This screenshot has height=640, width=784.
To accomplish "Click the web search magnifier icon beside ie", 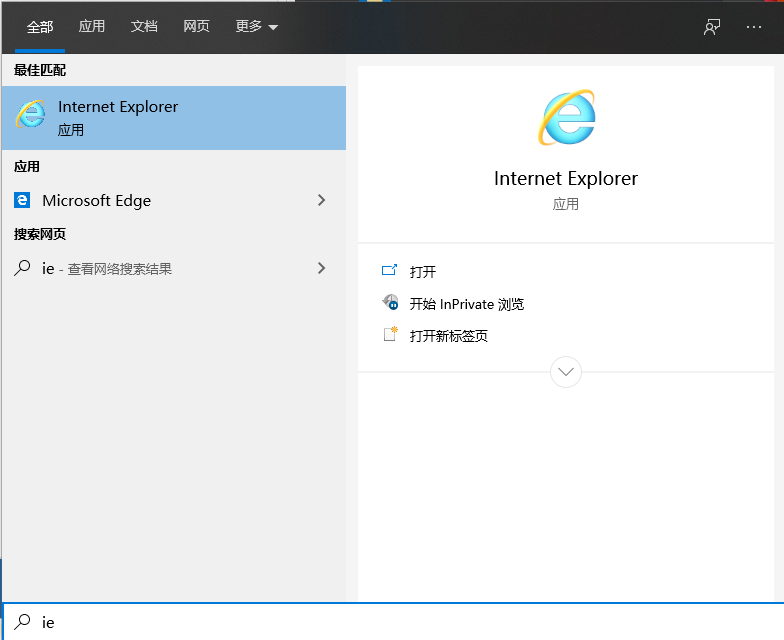I will tap(22, 268).
